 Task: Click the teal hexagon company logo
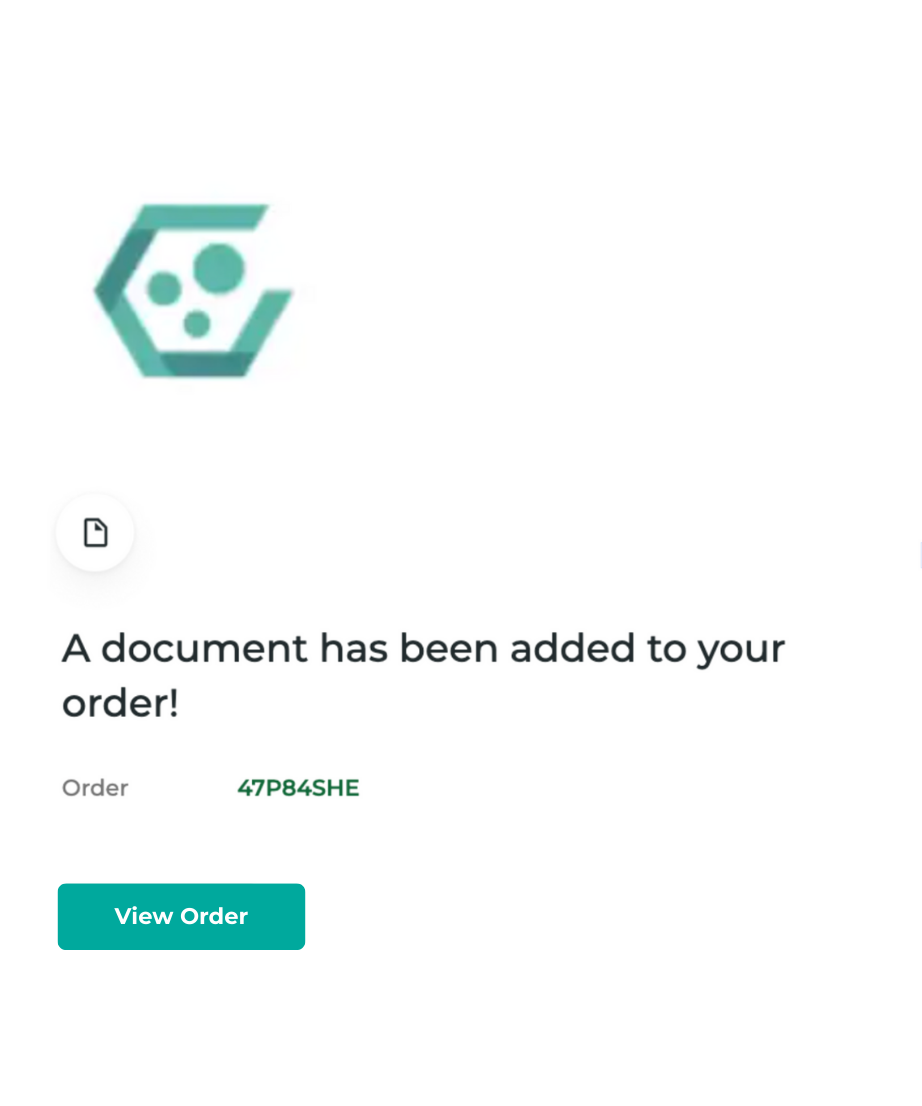click(193, 291)
